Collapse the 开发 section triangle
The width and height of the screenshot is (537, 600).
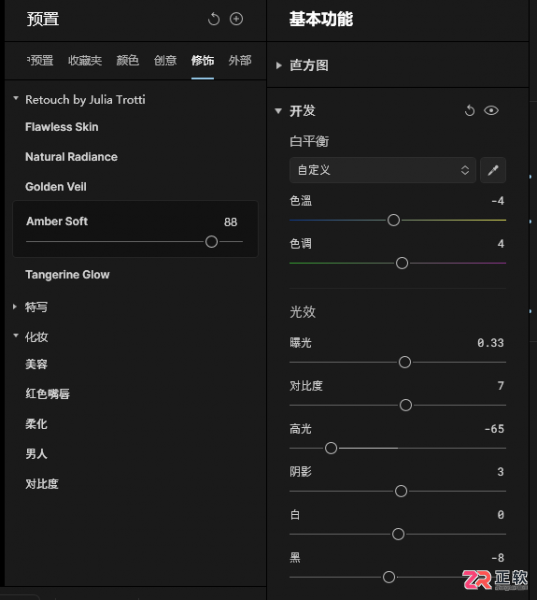(278, 111)
